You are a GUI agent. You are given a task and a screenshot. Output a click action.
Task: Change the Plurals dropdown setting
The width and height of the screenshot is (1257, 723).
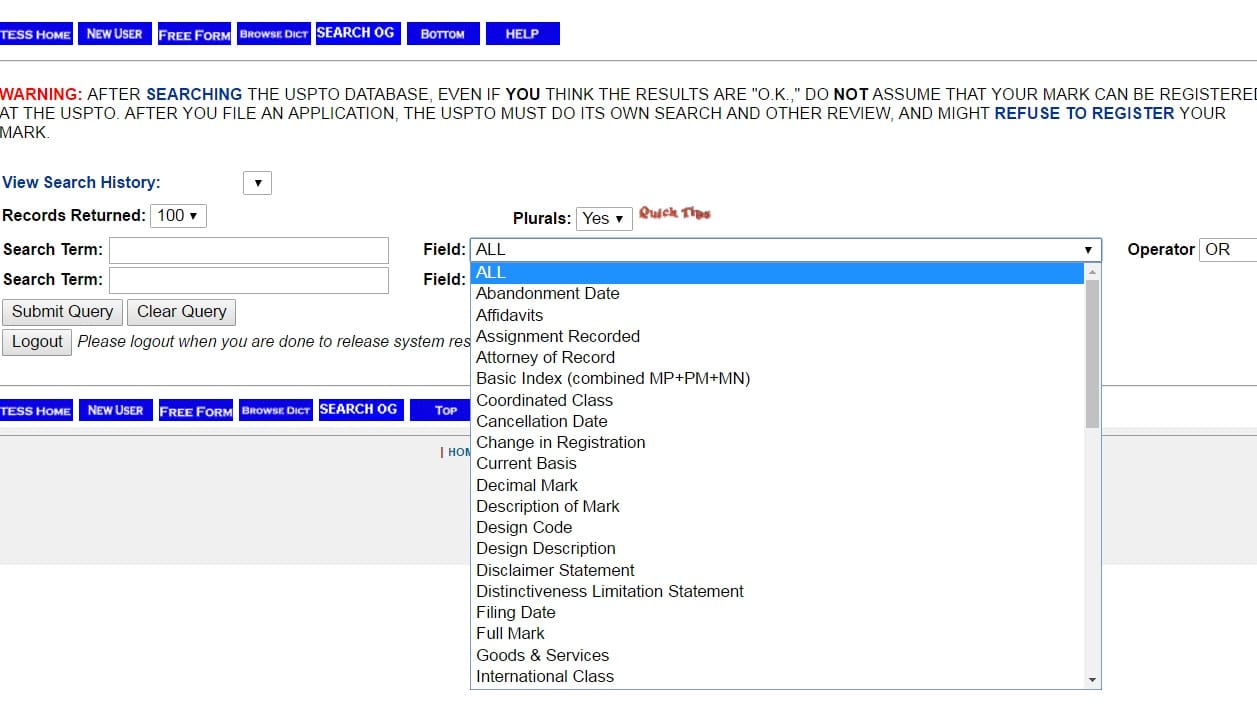click(604, 218)
